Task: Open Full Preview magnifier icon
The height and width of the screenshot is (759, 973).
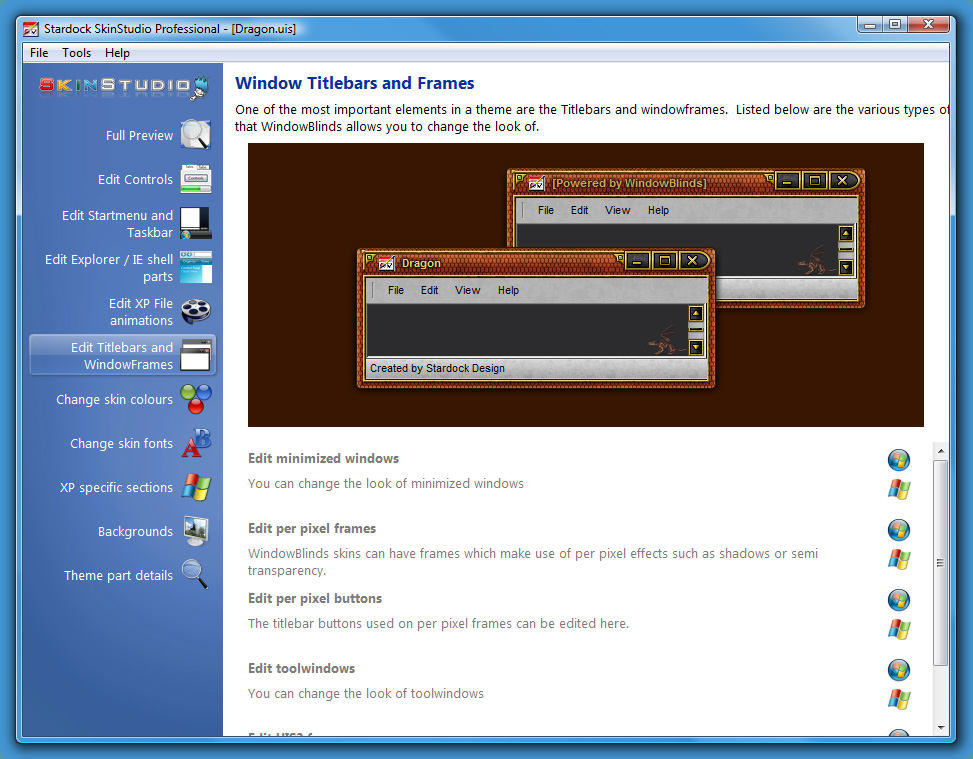Action: [x=195, y=135]
